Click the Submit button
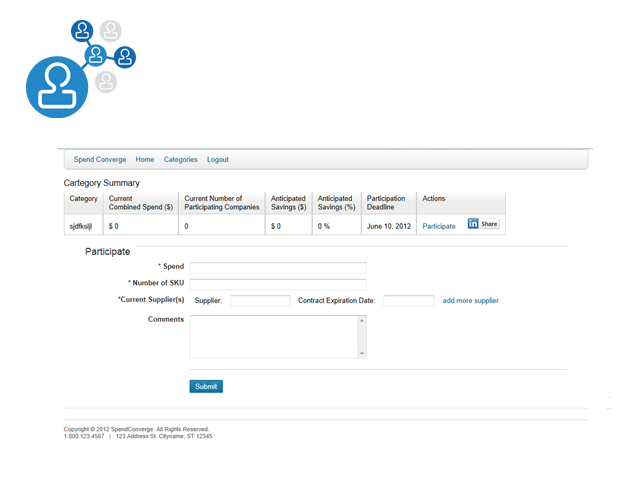630x480 pixels. 206,386
